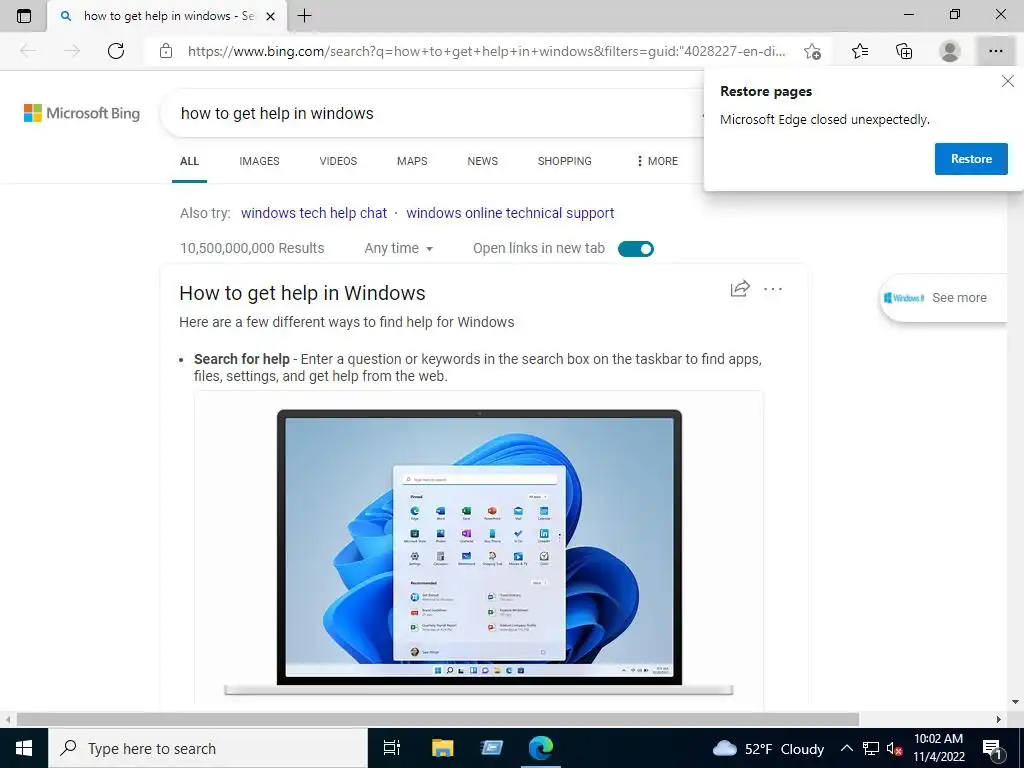Open the muted volume tray icon
This screenshot has height=768, width=1024.
pyautogui.click(x=895, y=748)
